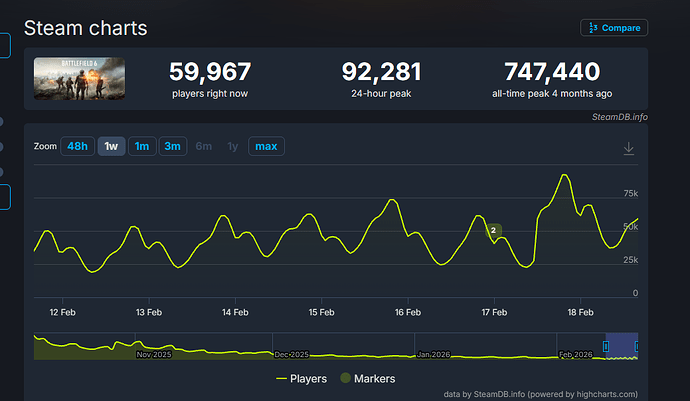Image resolution: width=690 pixels, height=401 pixels.
Task: Click Nov 2025 in the navigator
Action: [154, 354]
